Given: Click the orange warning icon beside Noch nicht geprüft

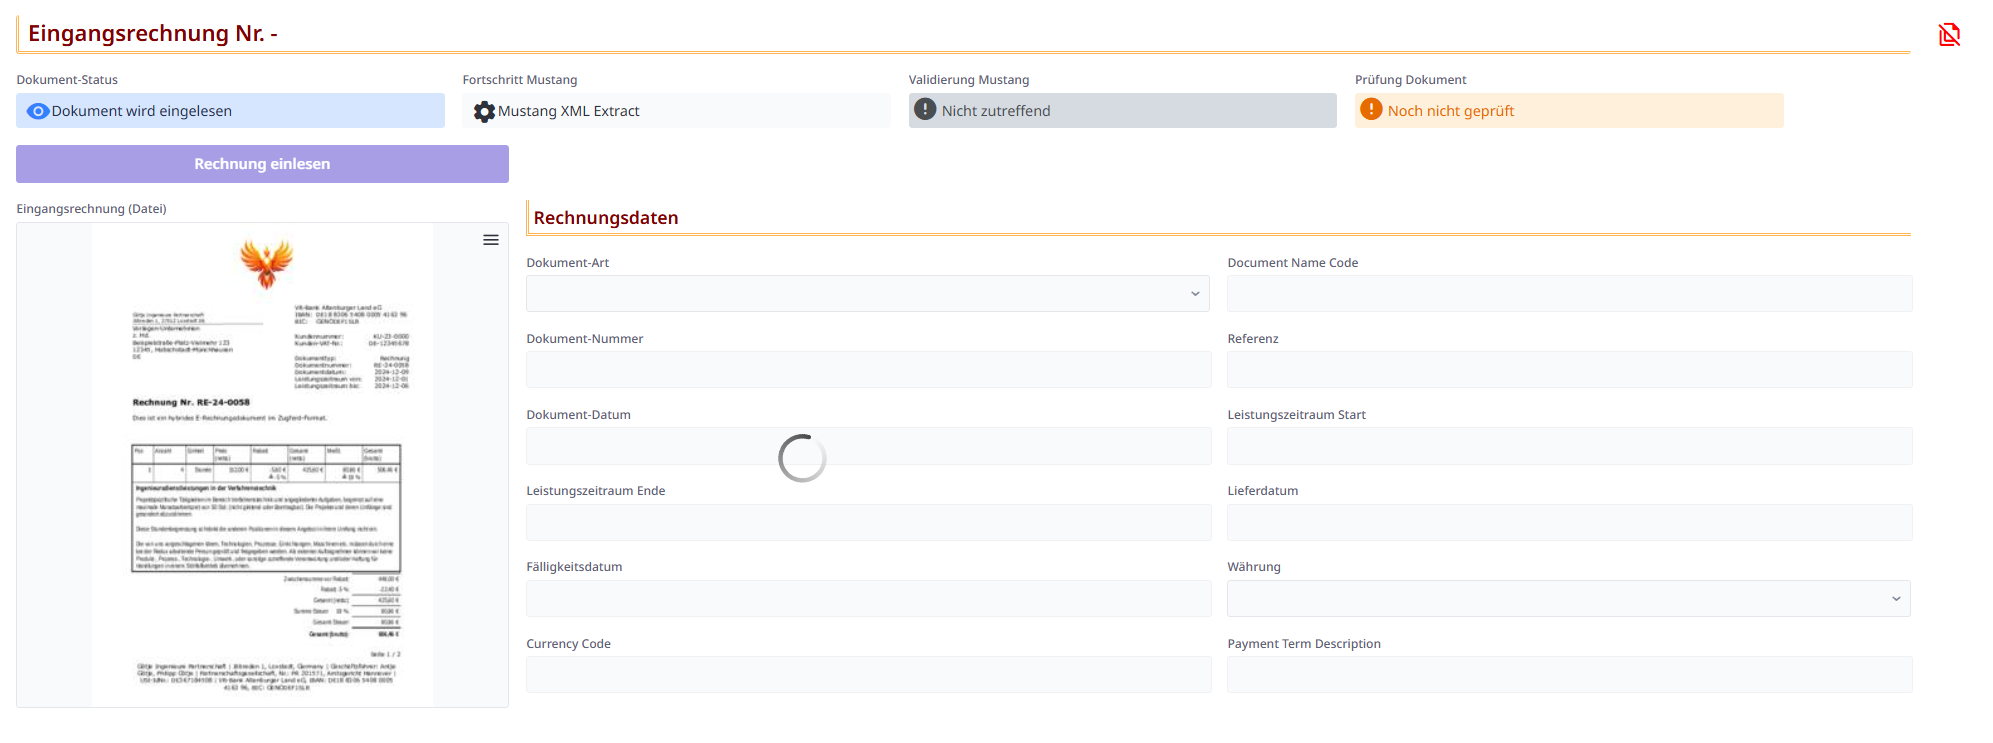Looking at the screenshot, I should pos(1371,110).
